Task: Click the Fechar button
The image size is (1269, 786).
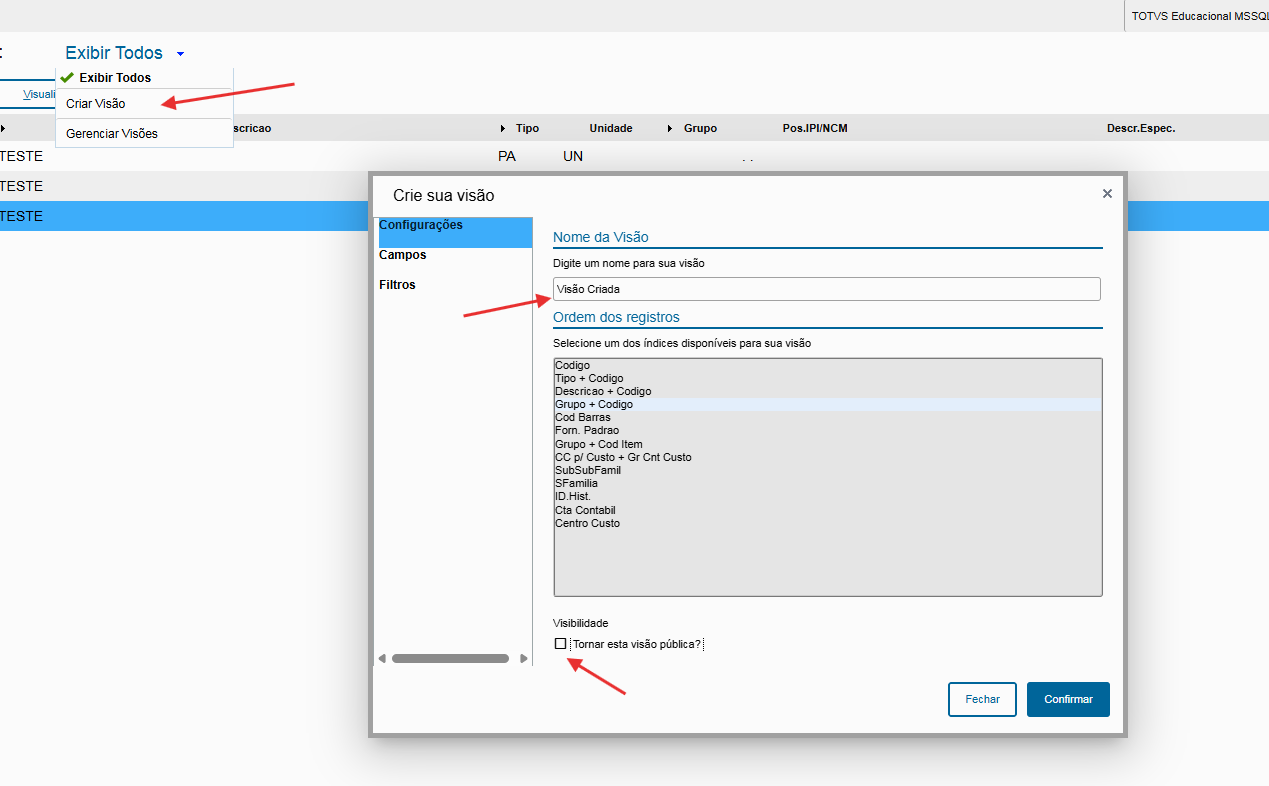Action: click(x=982, y=699)
